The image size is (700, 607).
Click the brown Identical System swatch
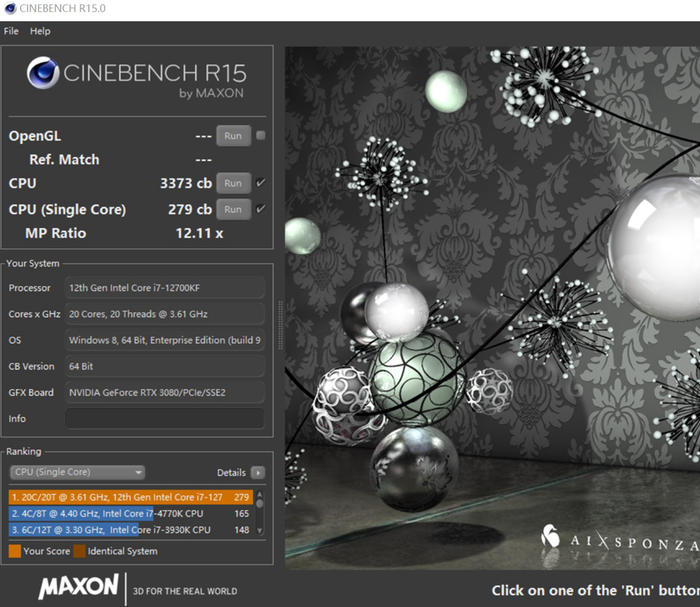79,551
